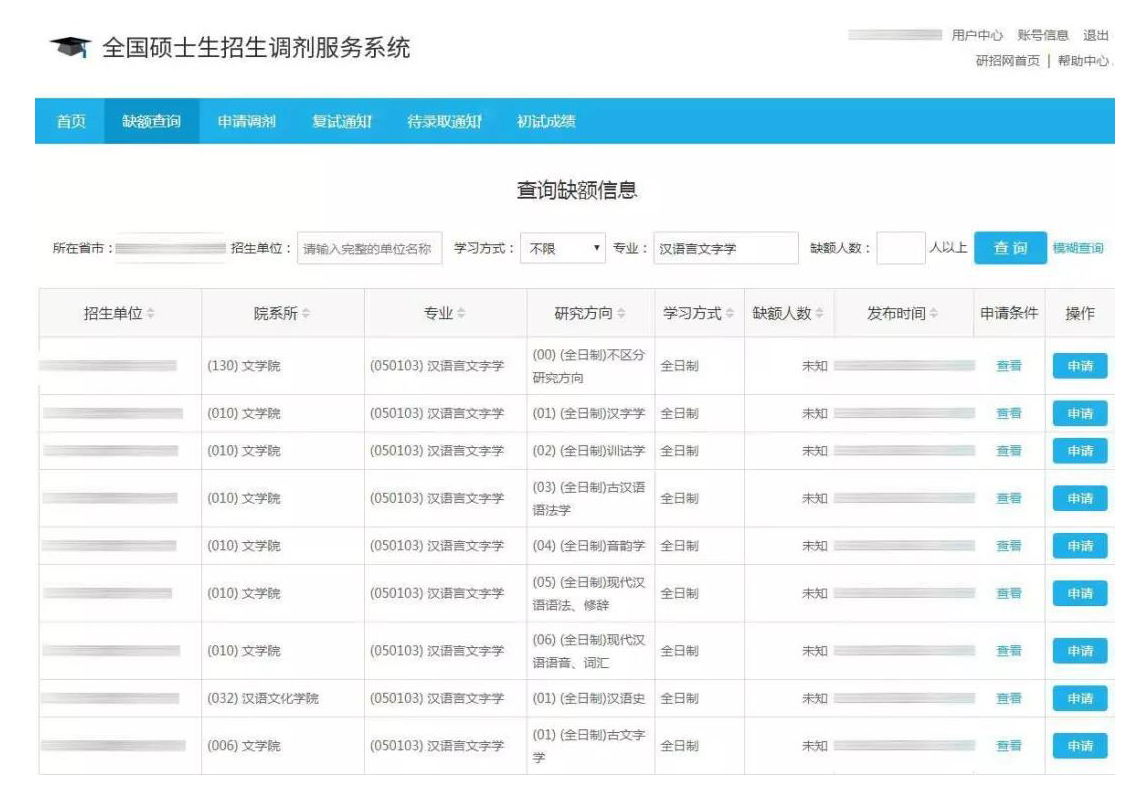Screen dimensions: 1148x787
Task: Open 初试成绩 tab
Action: pyautogui.click(x=546, y=122)
